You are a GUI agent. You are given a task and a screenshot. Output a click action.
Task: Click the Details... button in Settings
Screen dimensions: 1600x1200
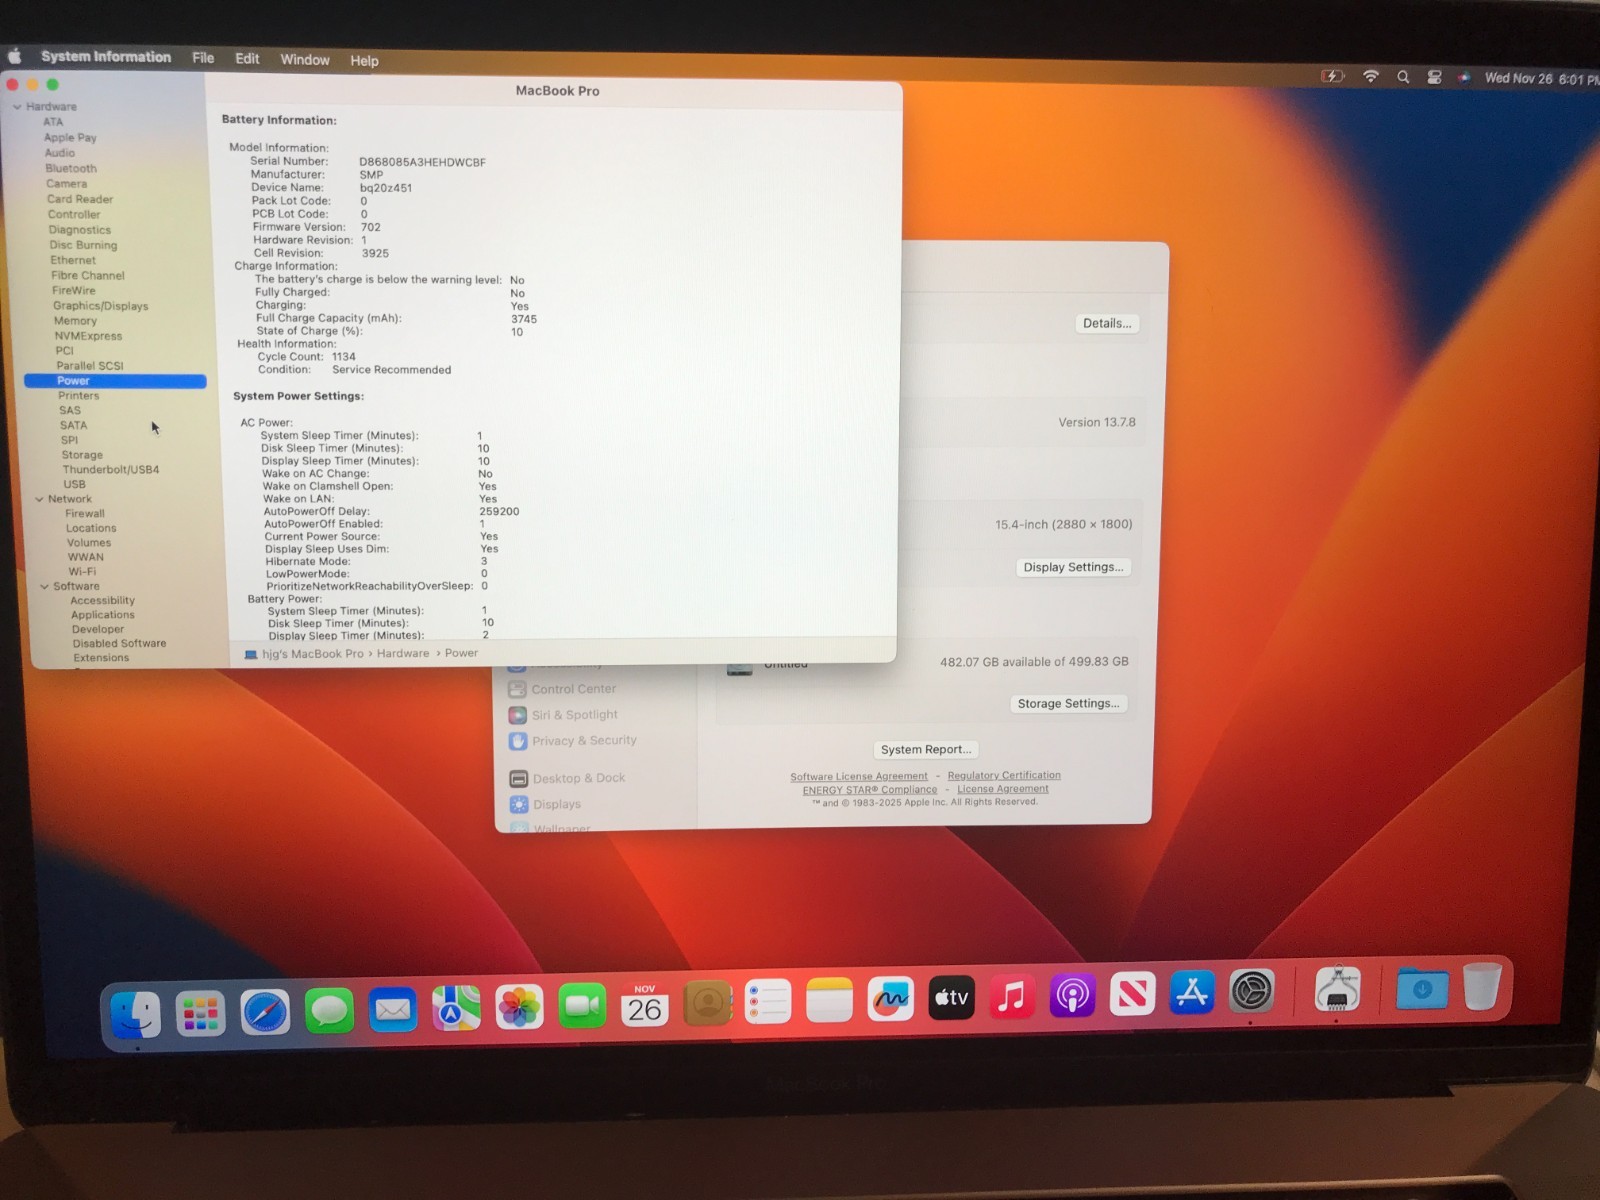[x=1107, y=323]
